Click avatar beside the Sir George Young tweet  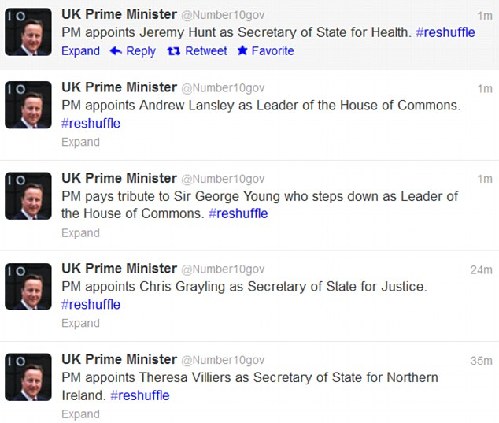(28, 196)
